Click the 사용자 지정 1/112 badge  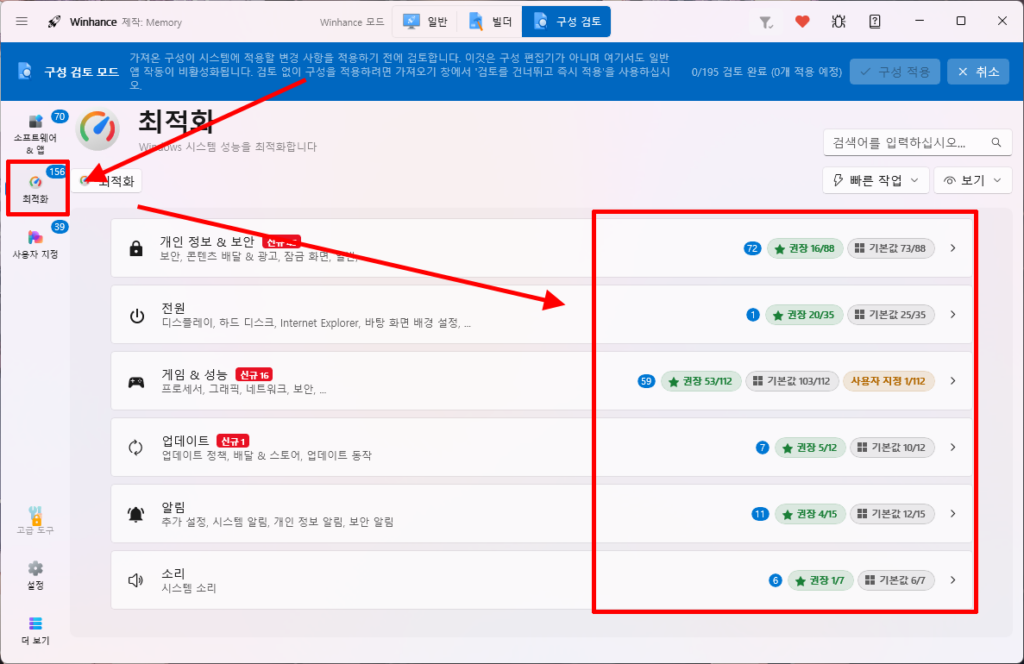[x=888, y=381]
